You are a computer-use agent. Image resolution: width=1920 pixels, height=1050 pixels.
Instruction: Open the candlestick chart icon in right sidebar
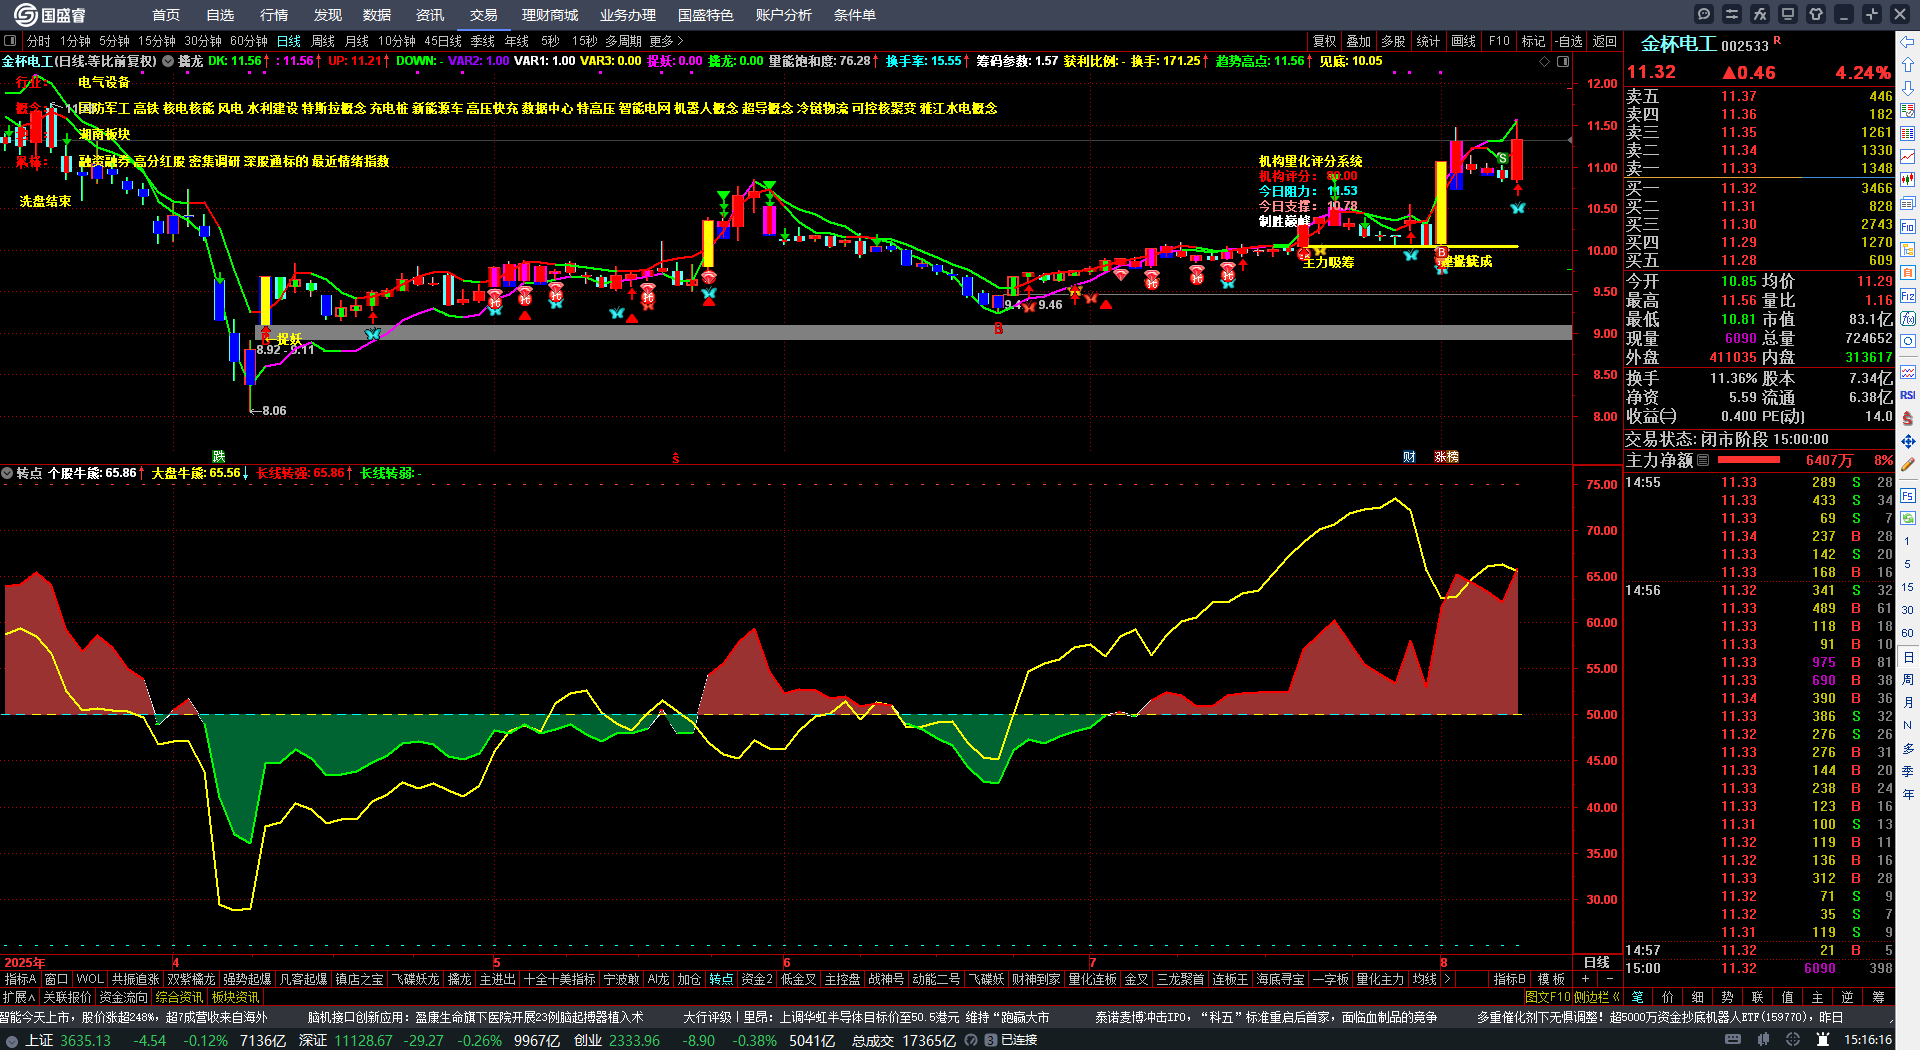(1908, 180)
